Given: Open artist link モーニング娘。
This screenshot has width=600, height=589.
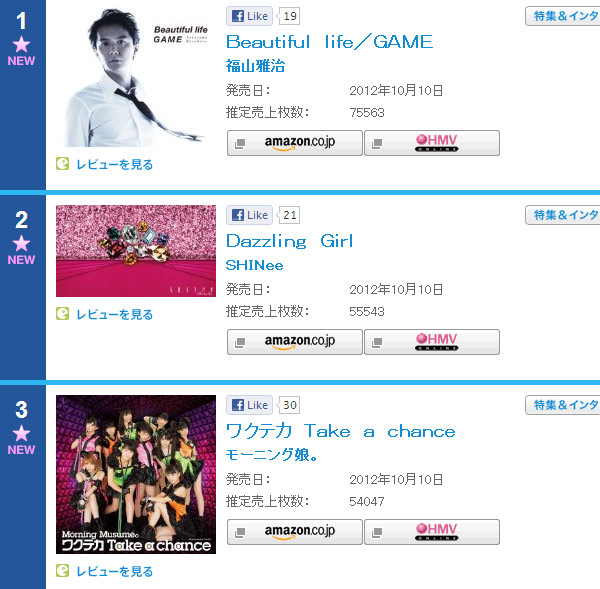Looking at the screenshot, I should click(x=272, y=455).
